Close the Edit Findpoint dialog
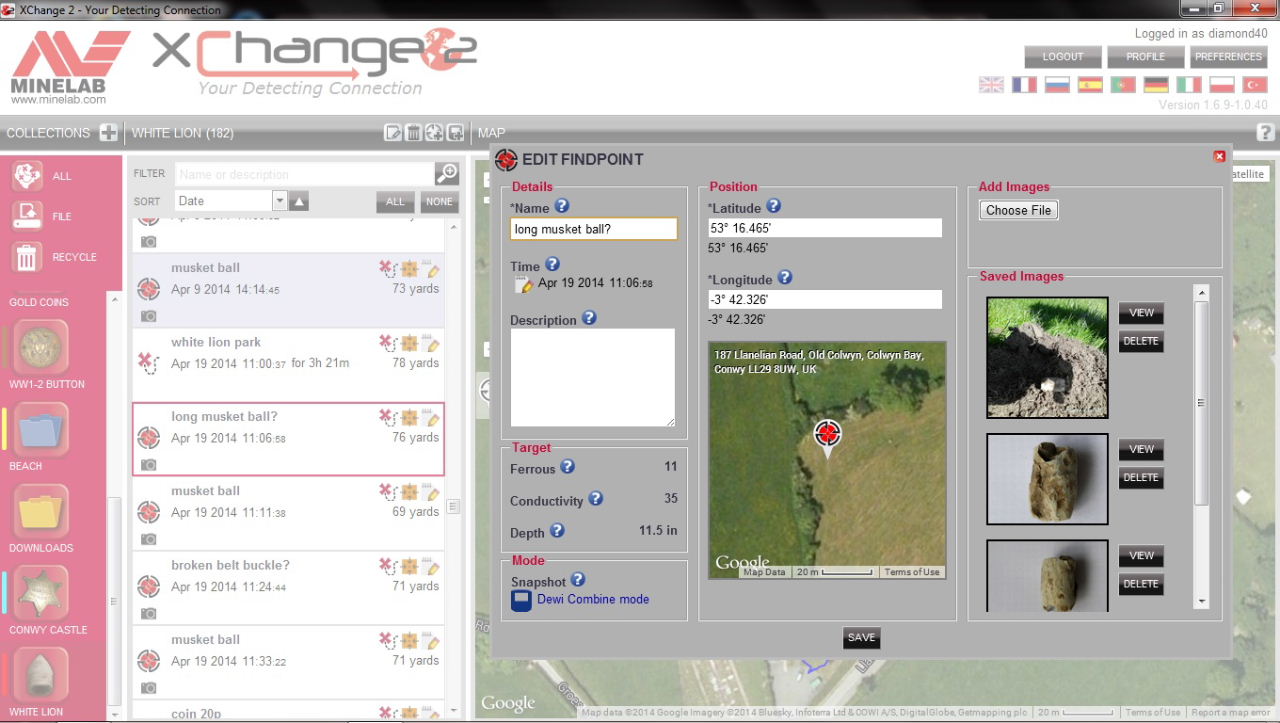The image size is (1280, 723). pos(1219,156)
